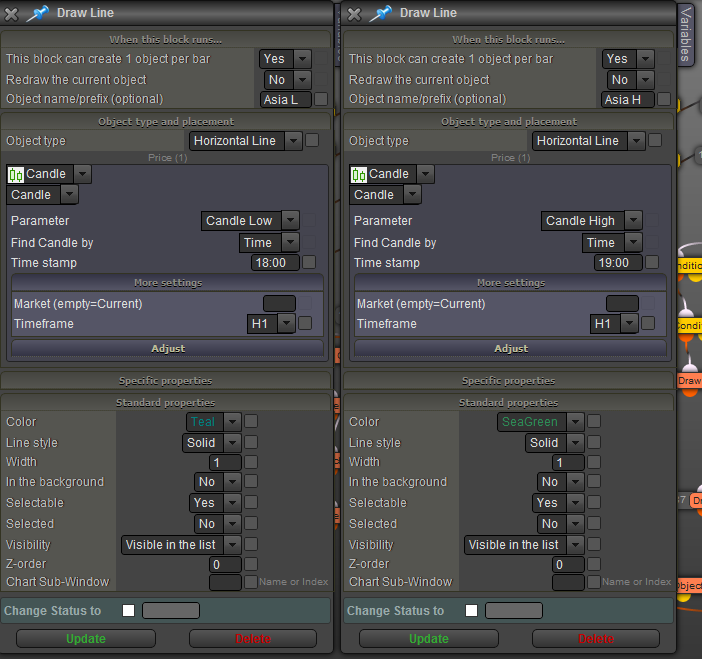Screen dimensions: 702x659
Task: Tick the checkbox beside left Timeframe H1
Action: coord(305,323)
